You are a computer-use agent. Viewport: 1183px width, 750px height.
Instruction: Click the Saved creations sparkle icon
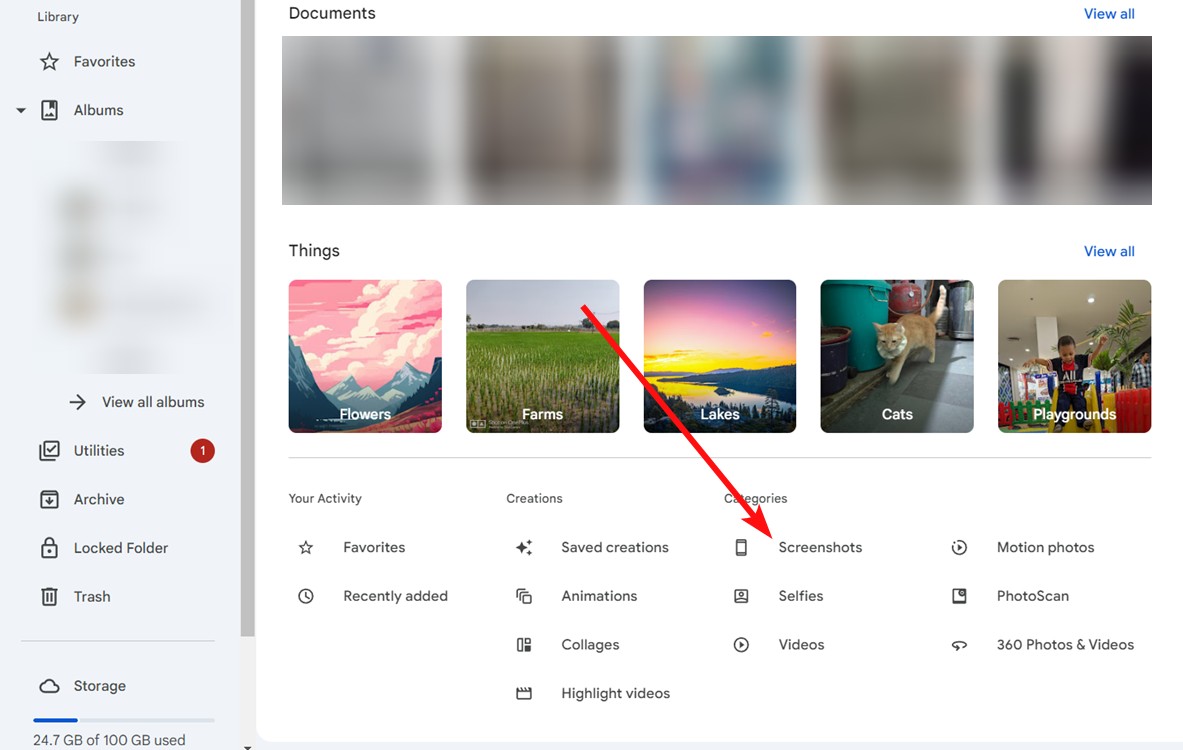[x=523, y=547]
